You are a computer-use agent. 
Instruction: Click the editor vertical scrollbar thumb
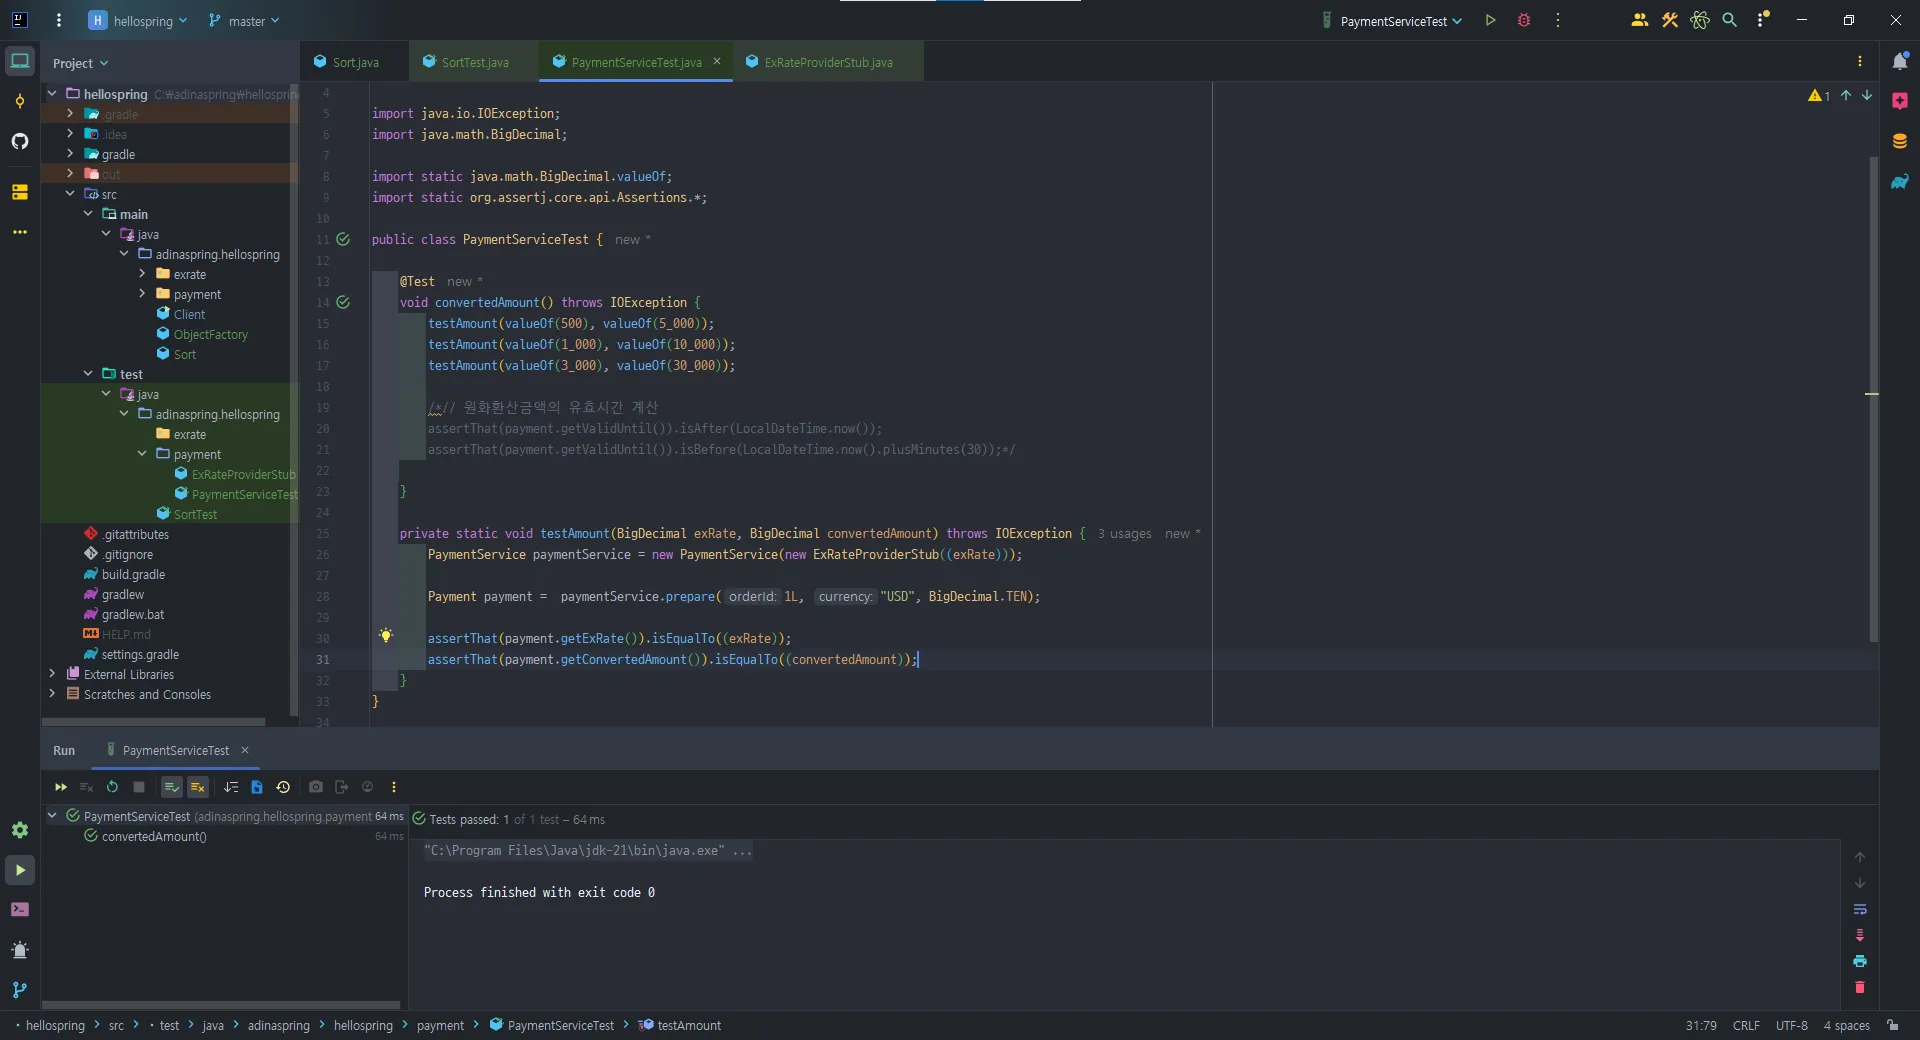1873,398
